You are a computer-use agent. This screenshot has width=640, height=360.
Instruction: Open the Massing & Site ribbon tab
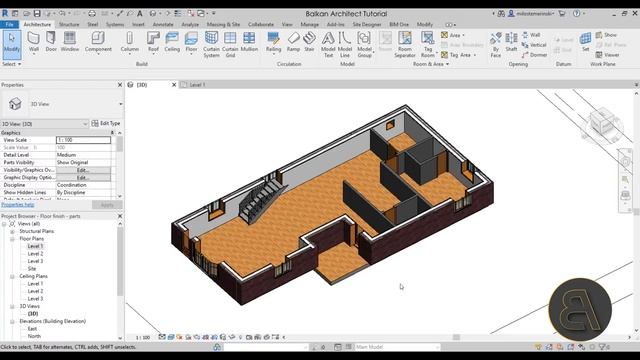pyautogui.click(x=223, y=24)
